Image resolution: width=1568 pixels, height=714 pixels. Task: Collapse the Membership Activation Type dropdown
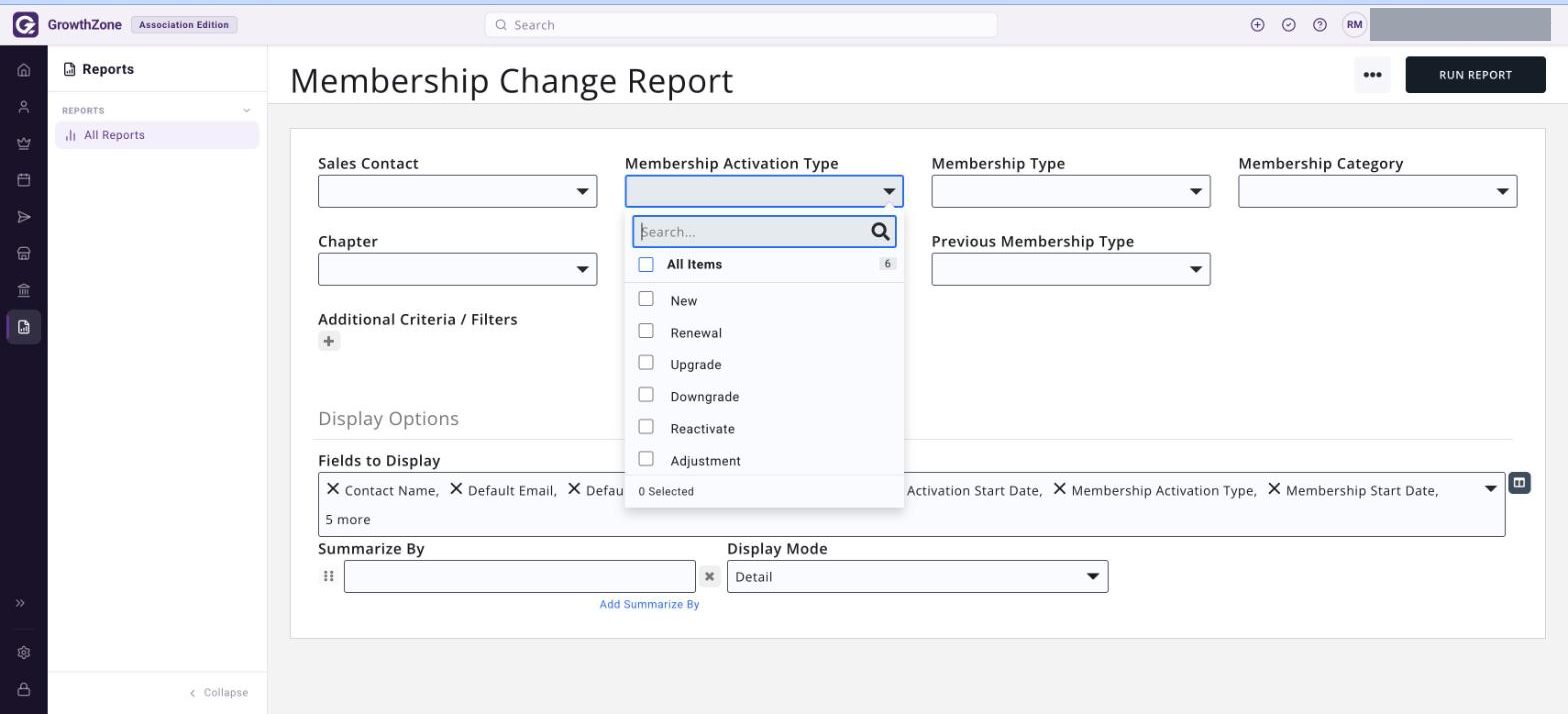pos(764,191)
